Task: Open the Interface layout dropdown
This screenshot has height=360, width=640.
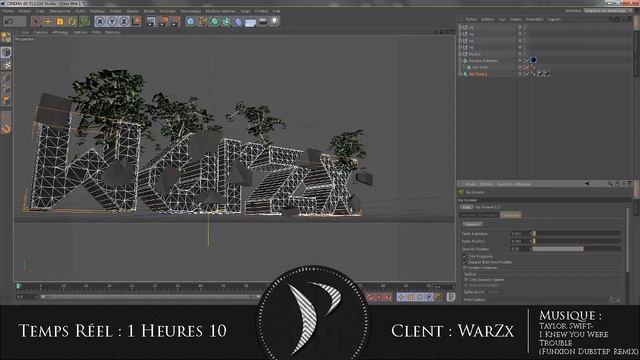Action: (x=607, y=11)
